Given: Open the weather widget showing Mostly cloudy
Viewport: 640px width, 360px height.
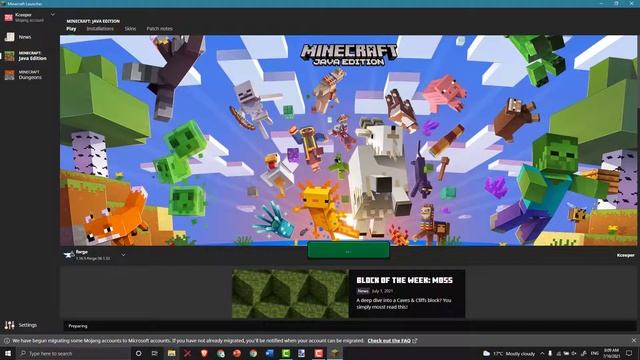Looking at the screenshot, I should coord(509,353).
